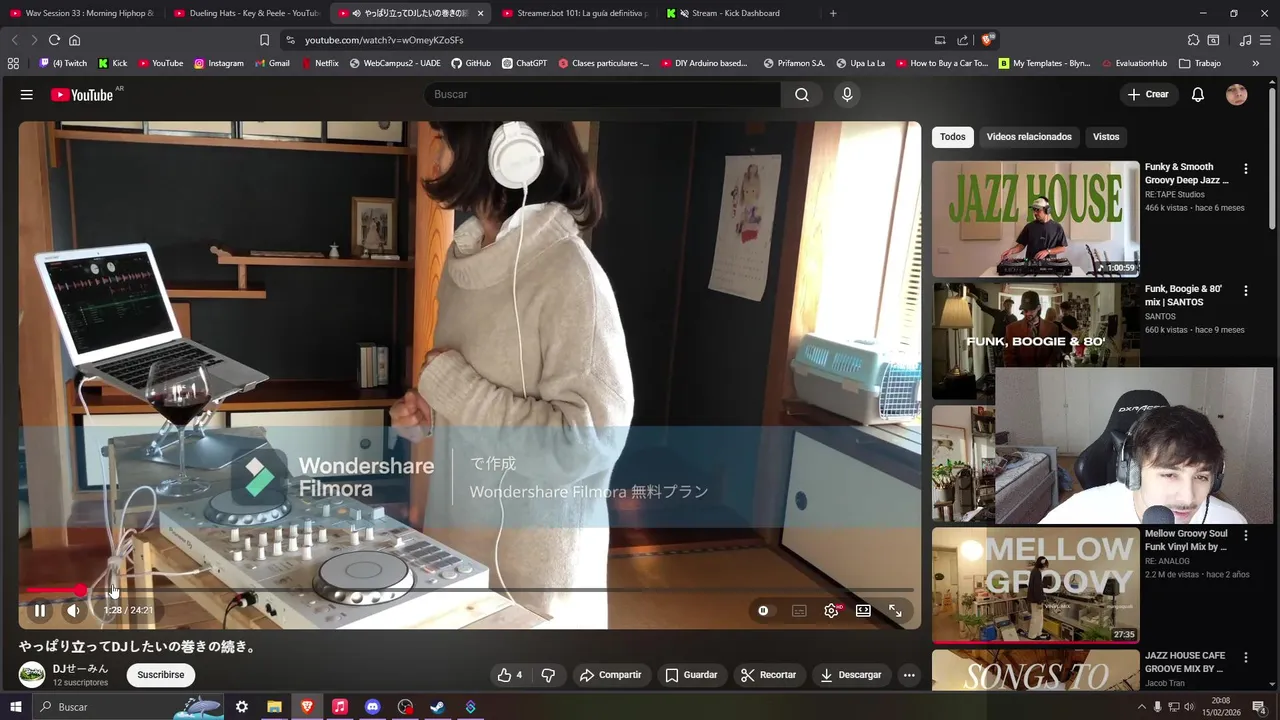The height and width of the screenshot is (720, 1280).
Task: Go to the YouTube home logo
Action: click(x=82, y=94)
